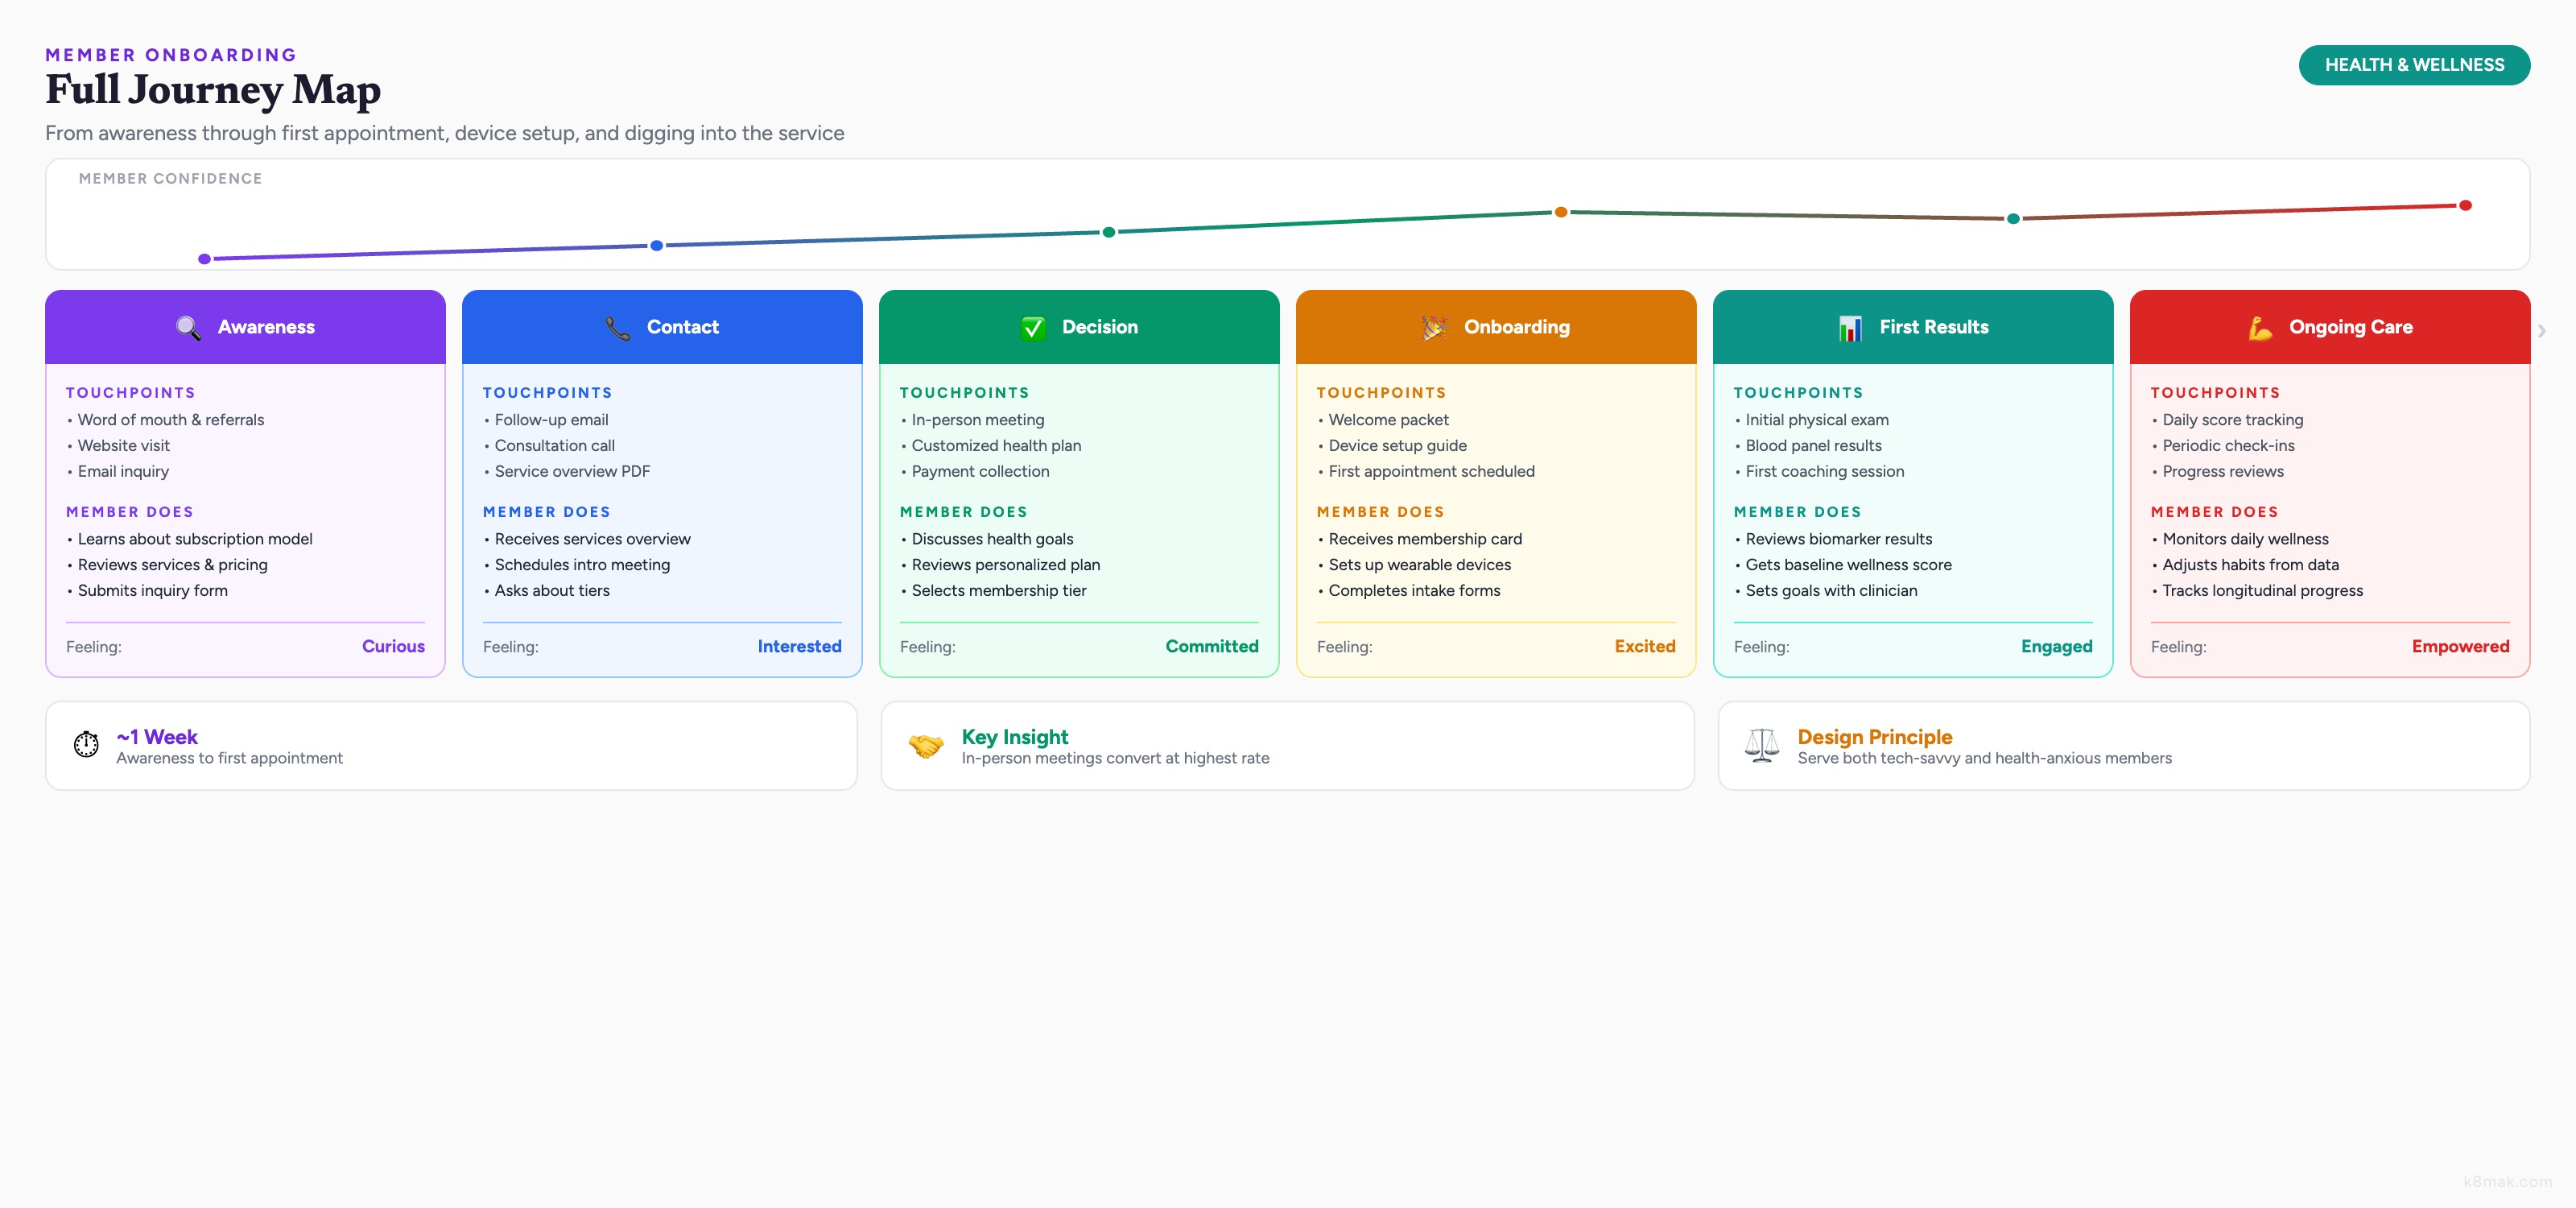
Task: Click the Full Journey Map title
Action: click(x=213, y=90)
